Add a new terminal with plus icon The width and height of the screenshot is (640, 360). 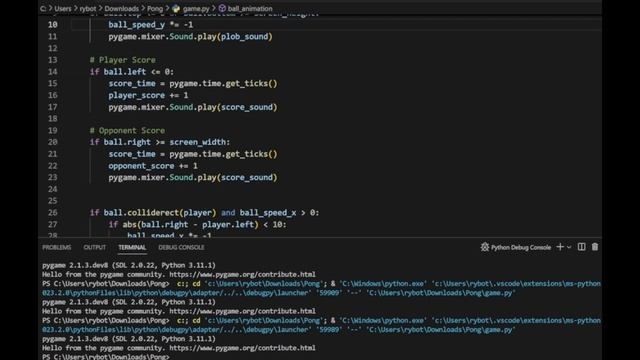click(560, 247)
